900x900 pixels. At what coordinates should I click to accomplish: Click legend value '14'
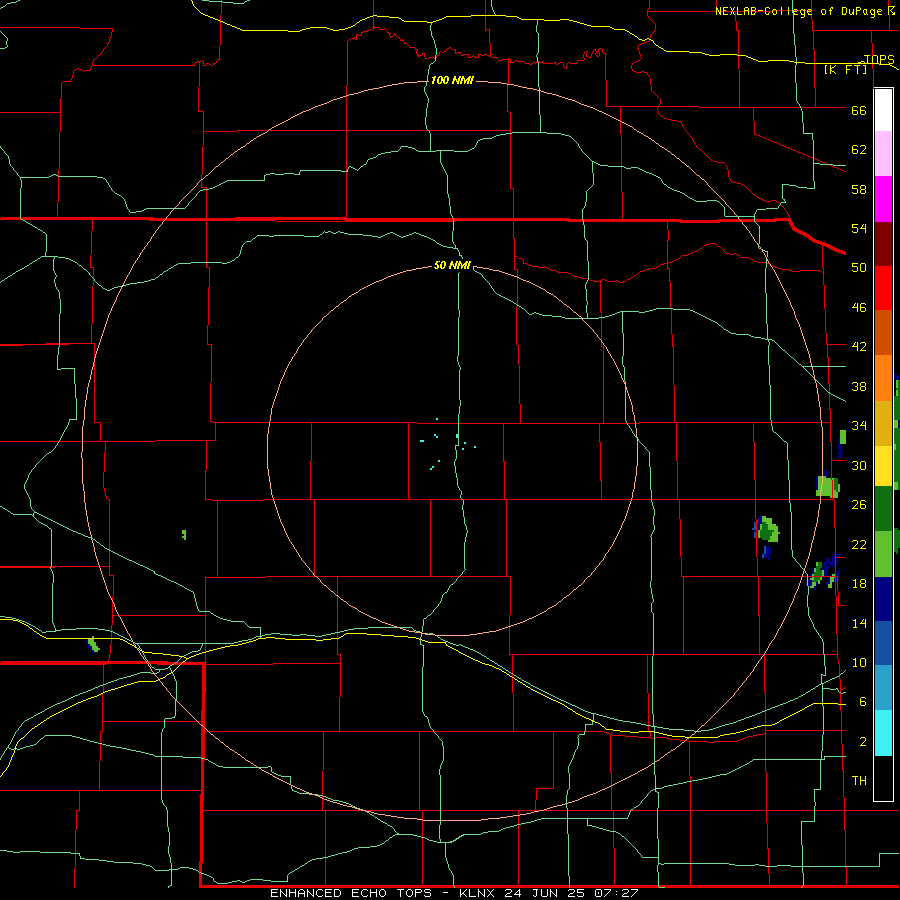[x=859, y=623]
